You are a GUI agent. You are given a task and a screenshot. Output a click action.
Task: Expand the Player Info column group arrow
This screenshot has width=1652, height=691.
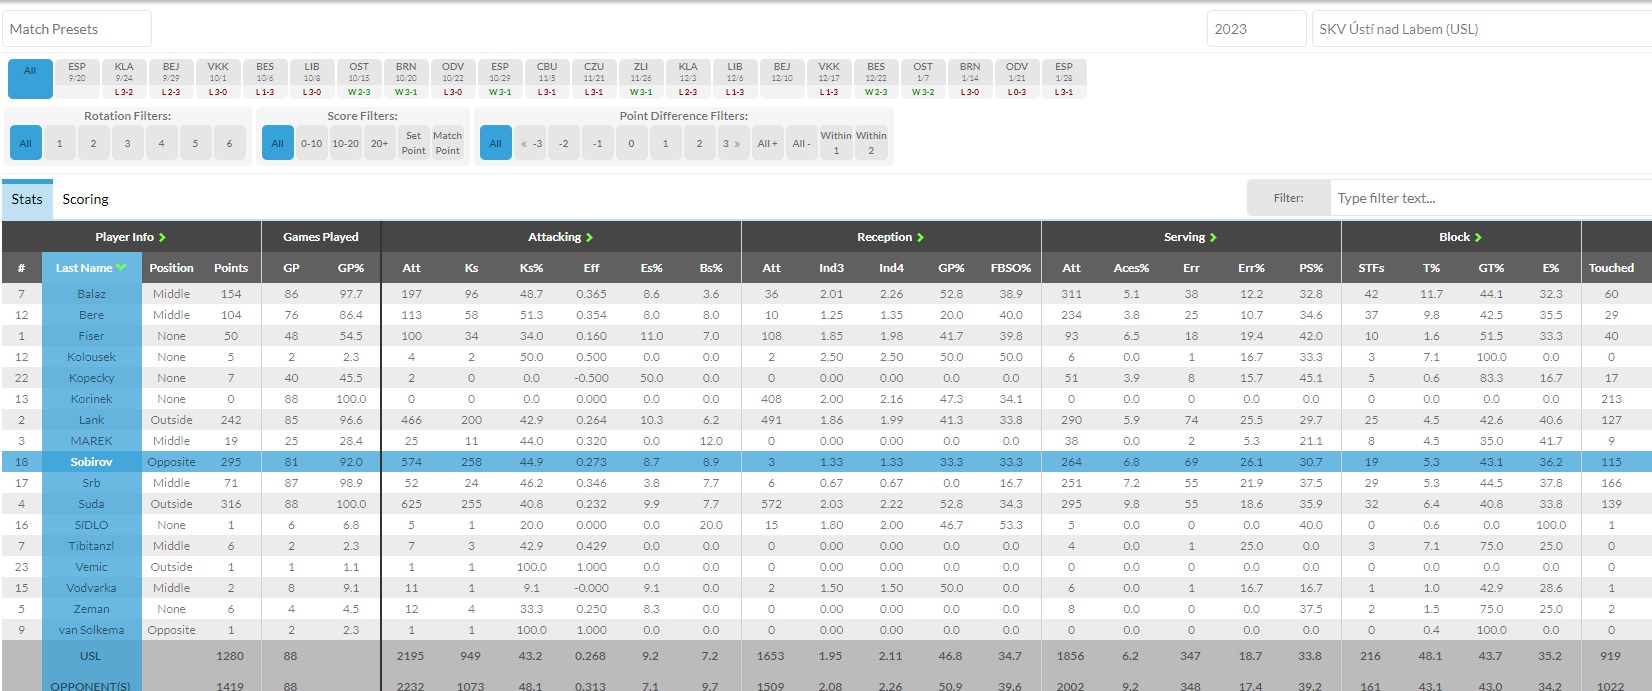click(x=162, y=238)
